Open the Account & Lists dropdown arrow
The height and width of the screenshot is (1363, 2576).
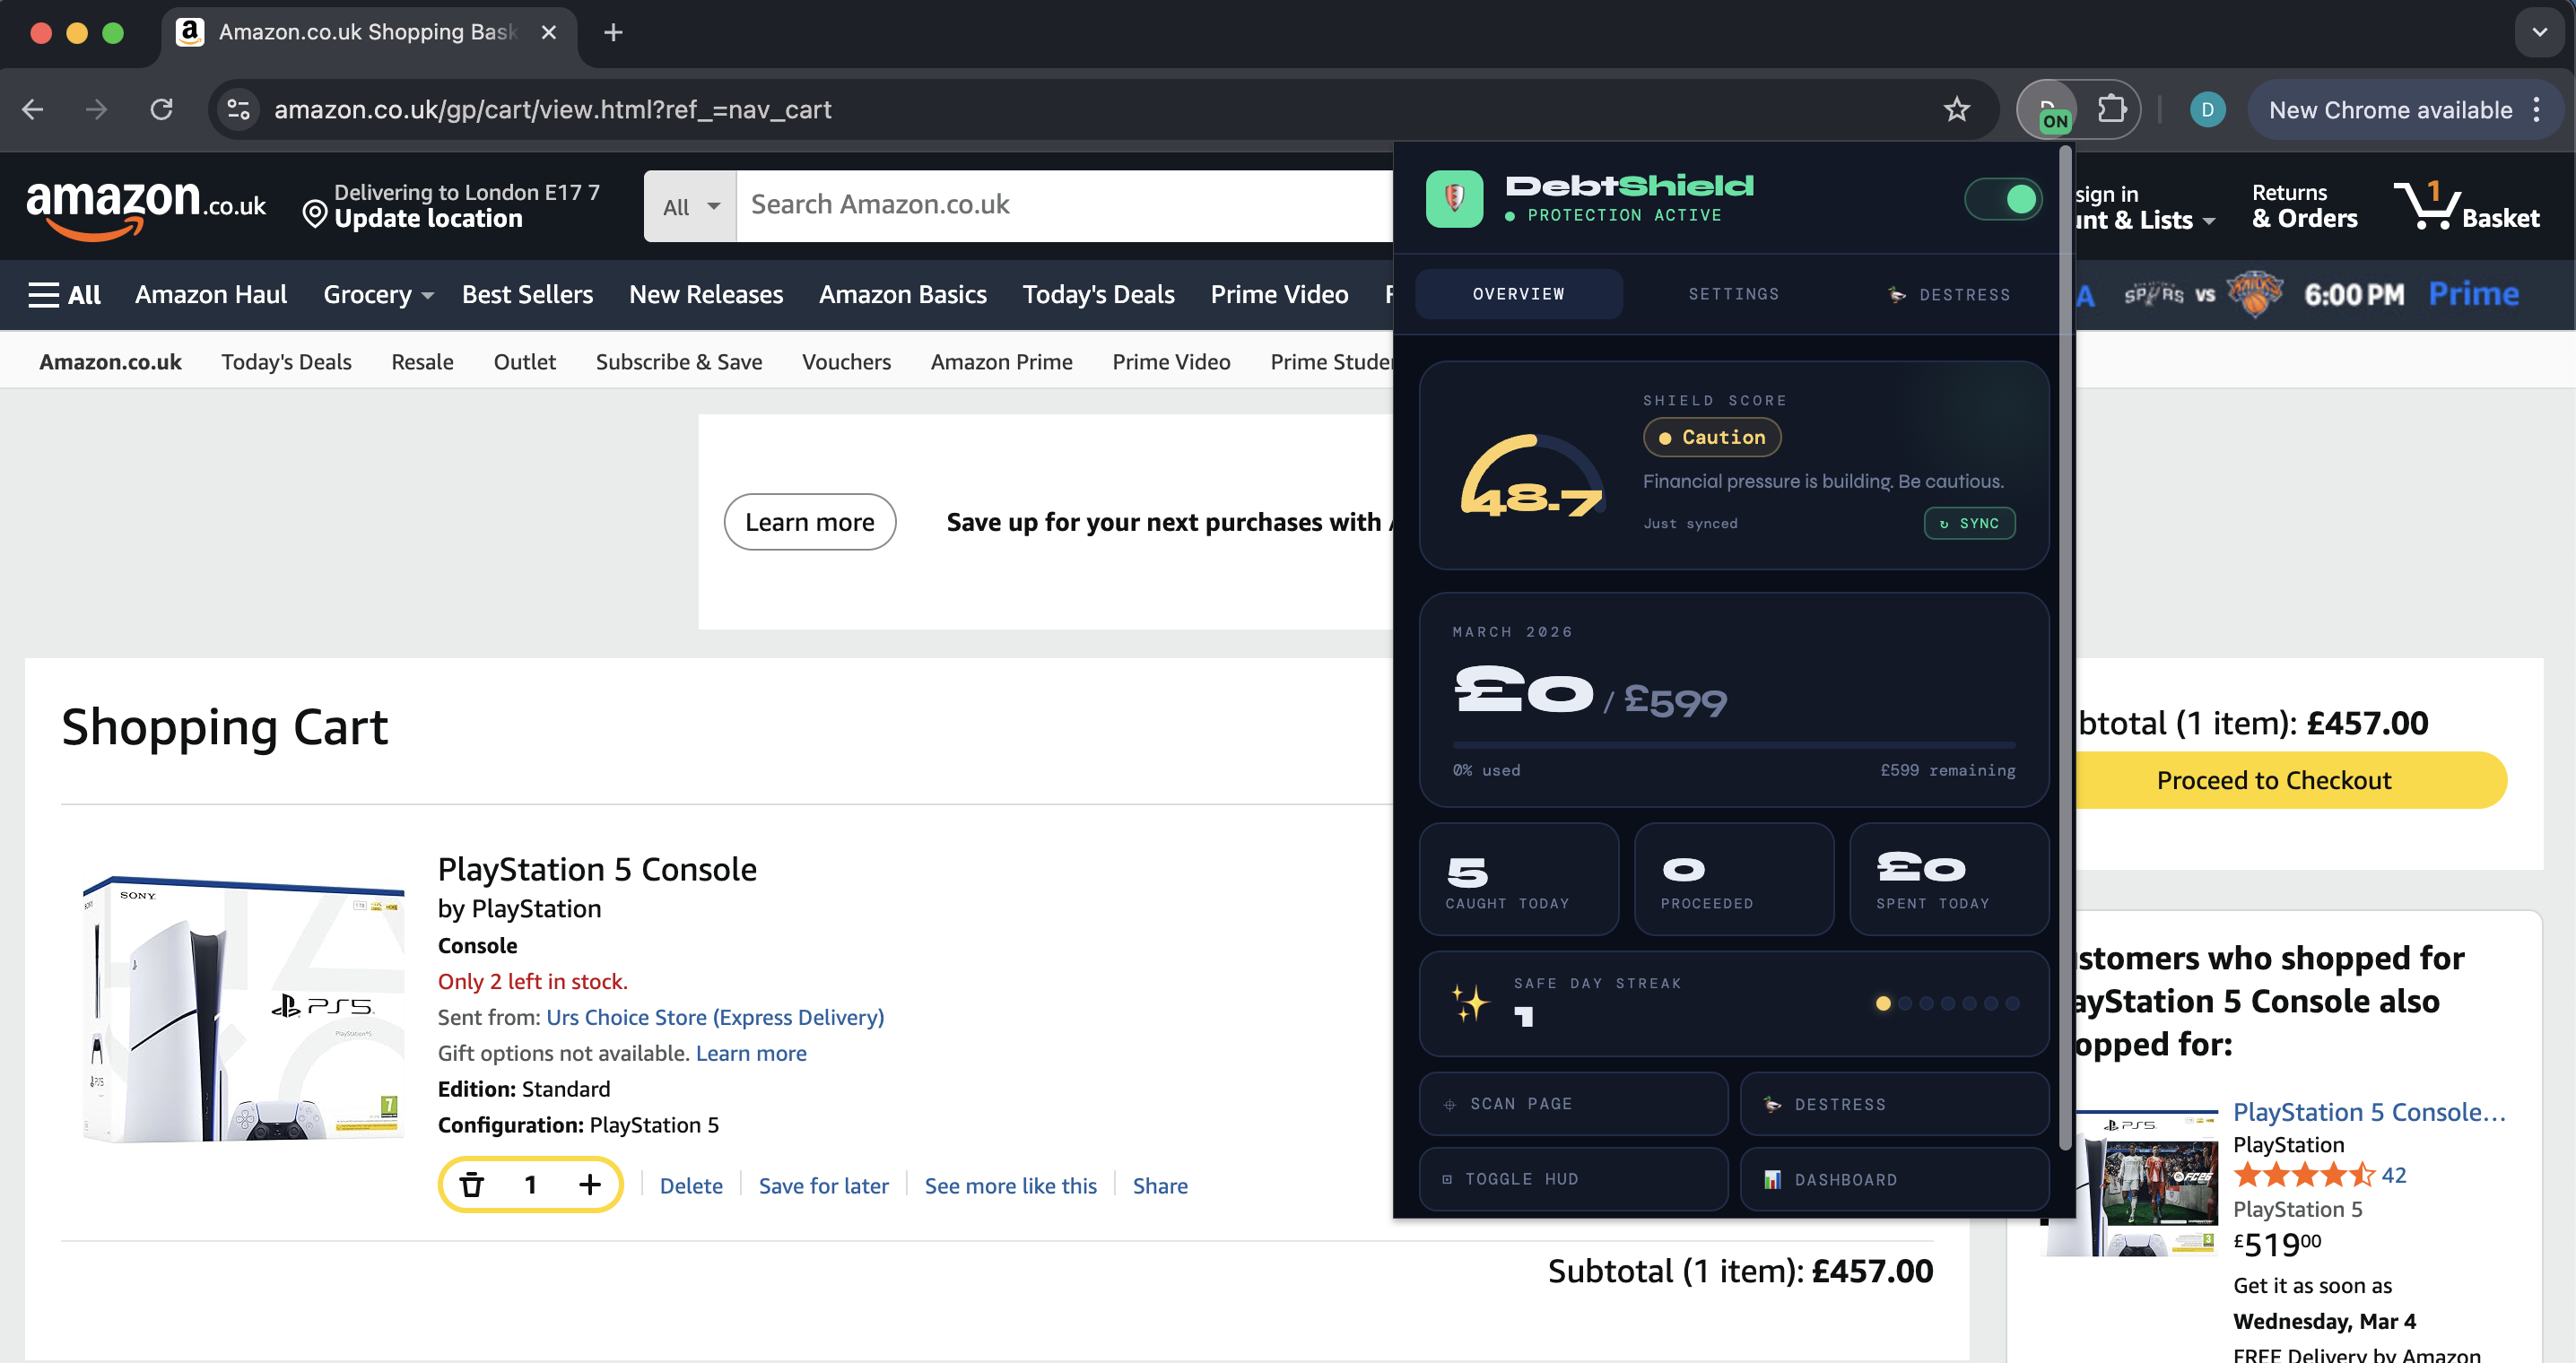2209,221
